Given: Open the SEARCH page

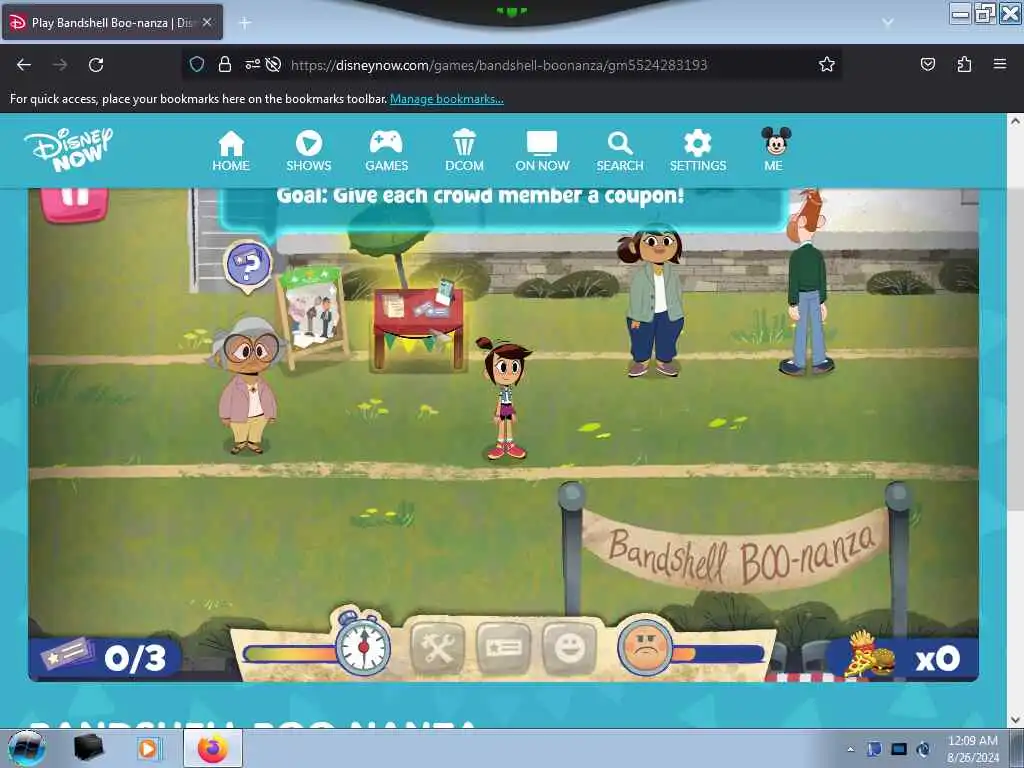Looking at the screenshot, I should click(x=620, y=151).
